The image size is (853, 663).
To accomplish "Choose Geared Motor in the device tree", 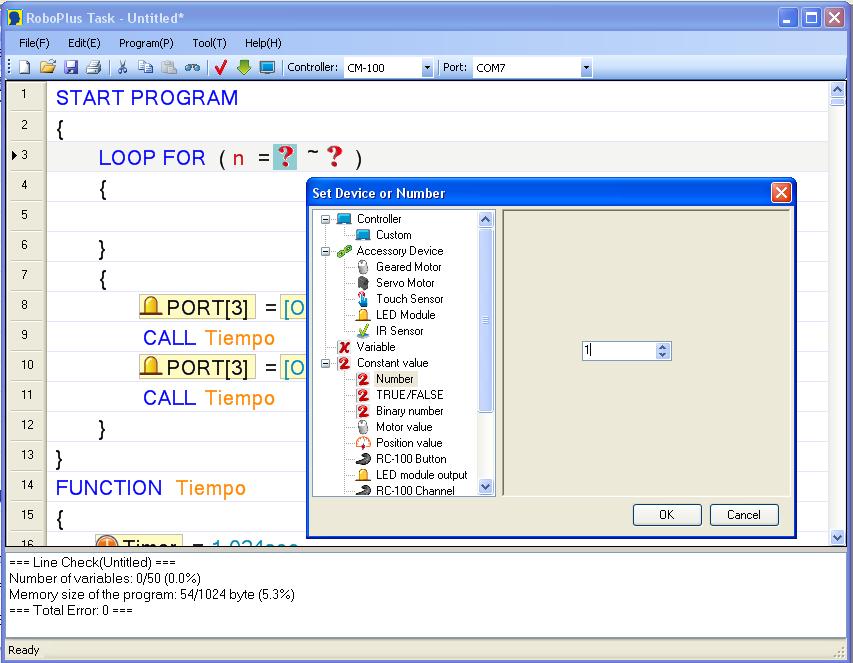I will point(409,267).
